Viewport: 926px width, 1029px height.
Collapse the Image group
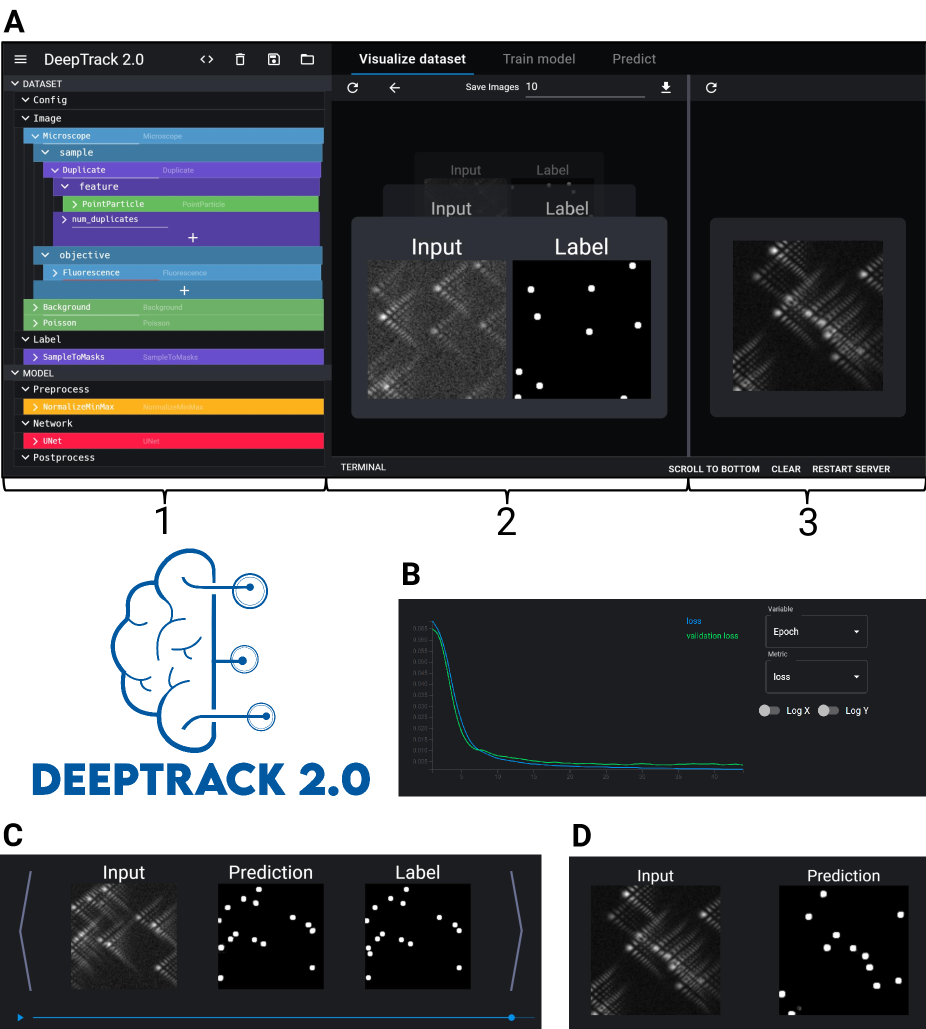tap(26, 118)
